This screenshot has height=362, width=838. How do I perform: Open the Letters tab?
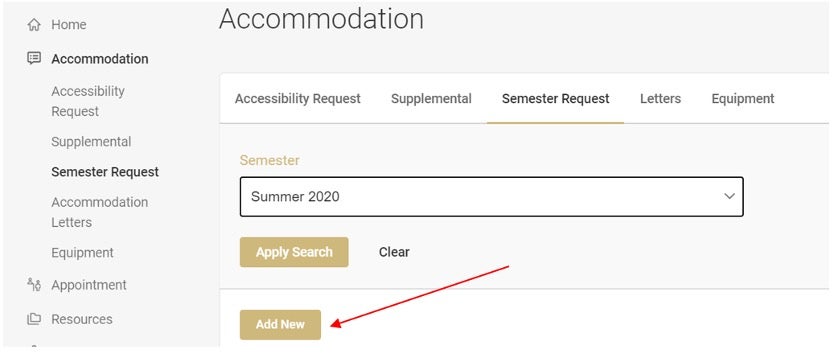(661, 99)
